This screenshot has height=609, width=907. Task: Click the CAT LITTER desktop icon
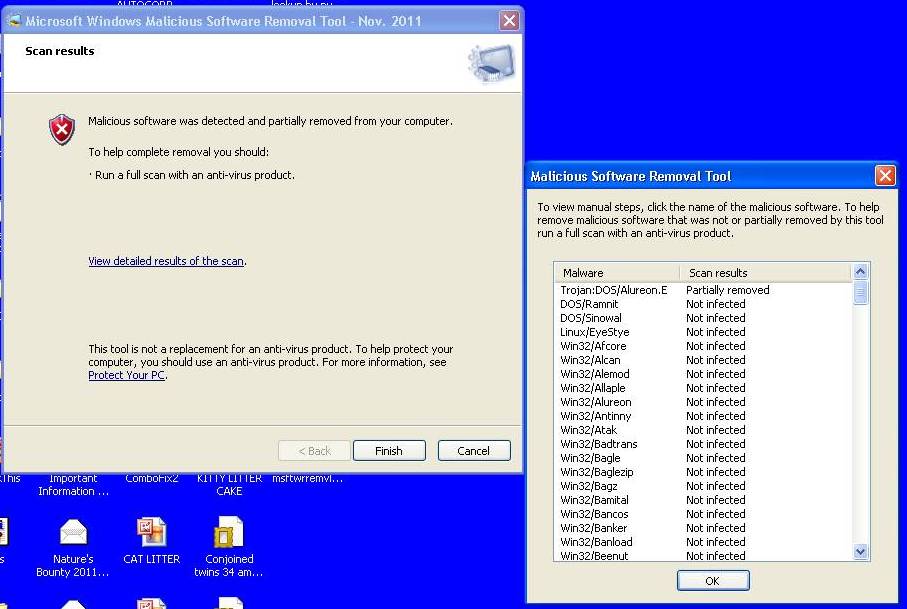click(152, 541)
